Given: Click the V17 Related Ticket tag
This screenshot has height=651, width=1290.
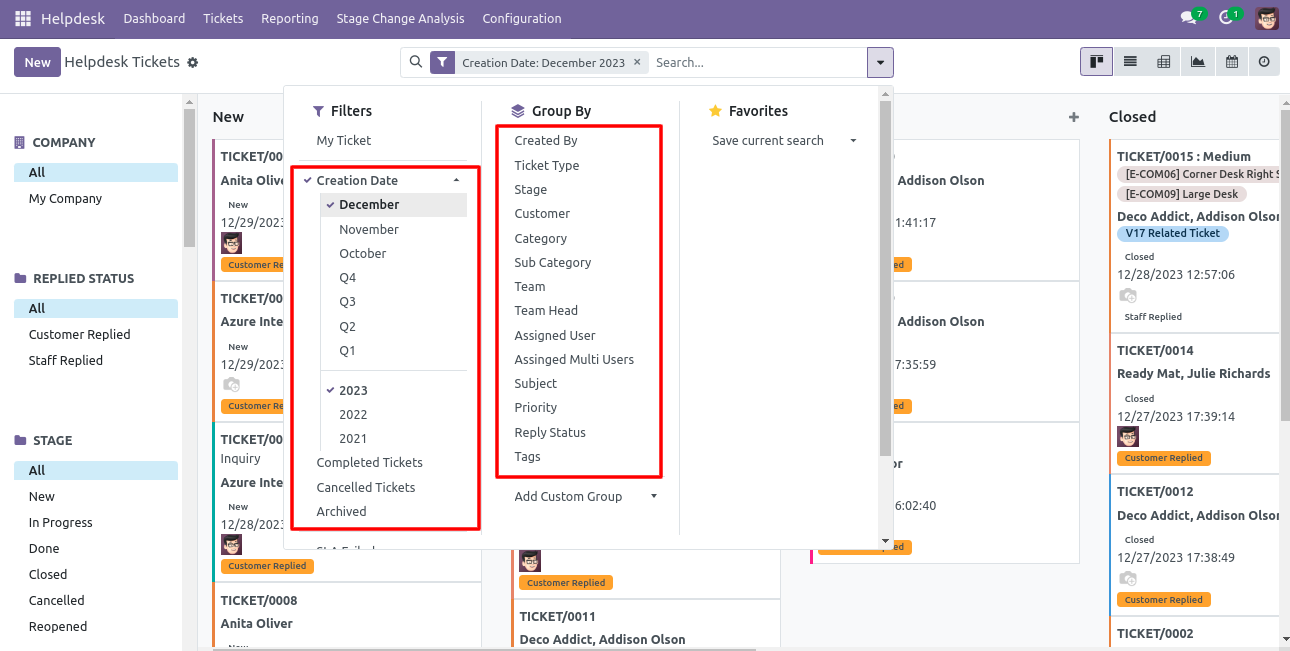Looking at the screenshot, I should 1173,233.
